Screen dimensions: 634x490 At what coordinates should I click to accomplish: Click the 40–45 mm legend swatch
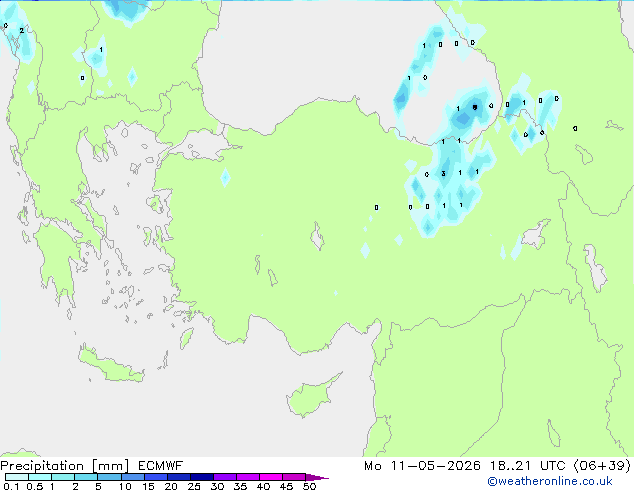(x=271, y=477)
